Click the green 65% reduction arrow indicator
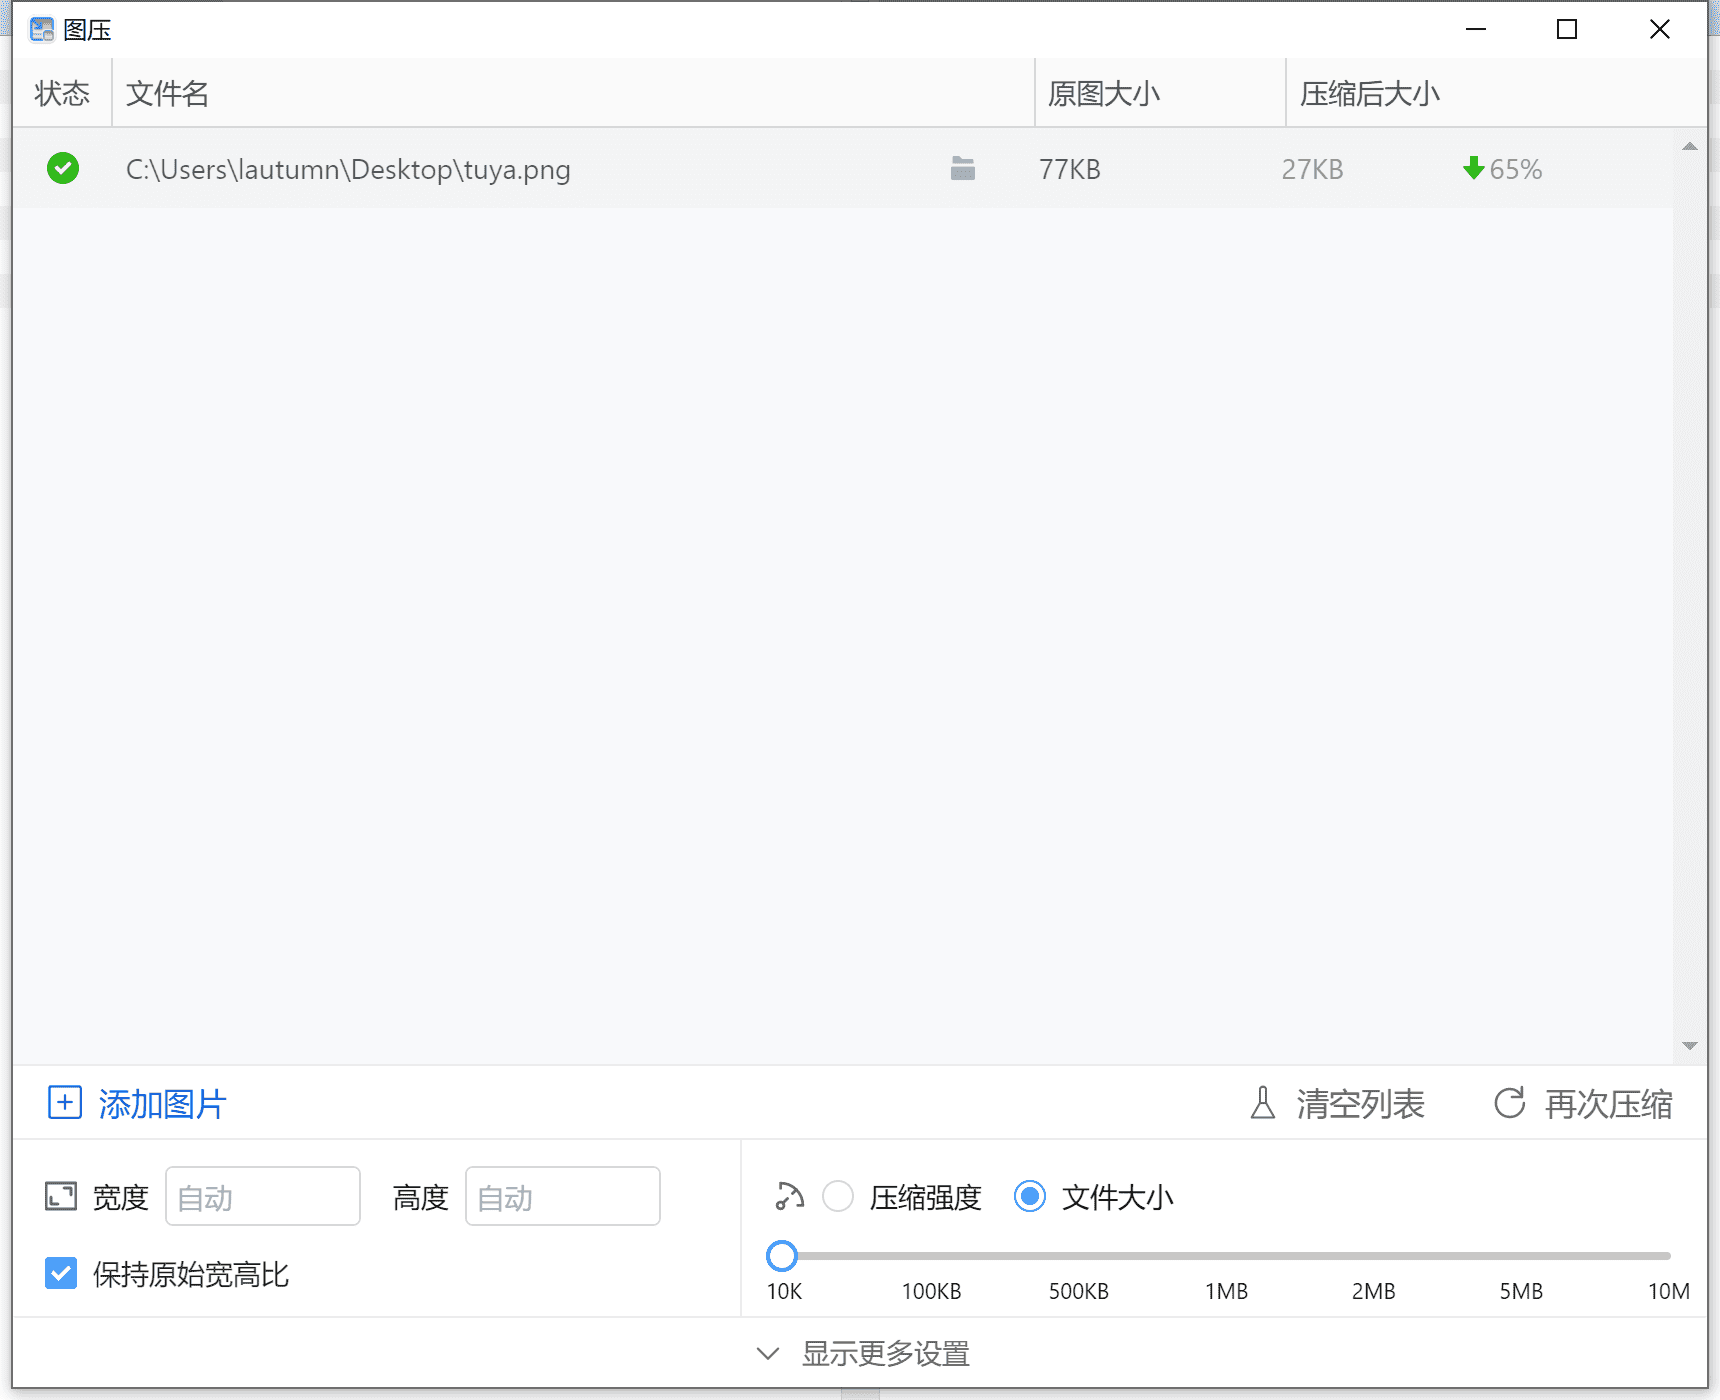 (x=1473, y=168)
